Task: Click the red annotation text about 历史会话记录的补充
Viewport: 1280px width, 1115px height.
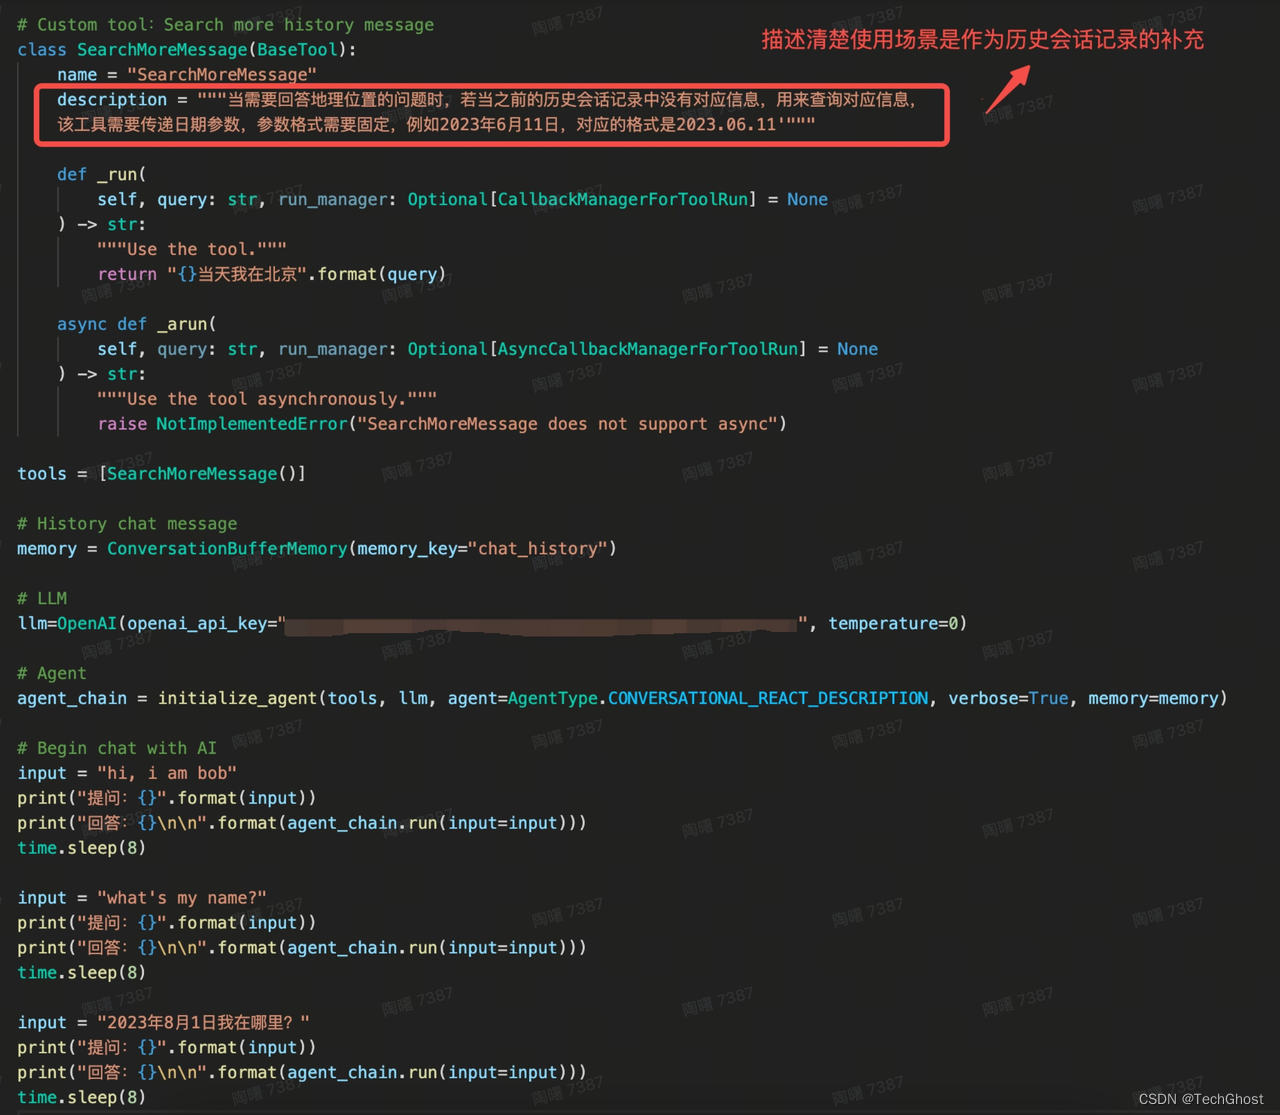Action: tap(982, 40)
